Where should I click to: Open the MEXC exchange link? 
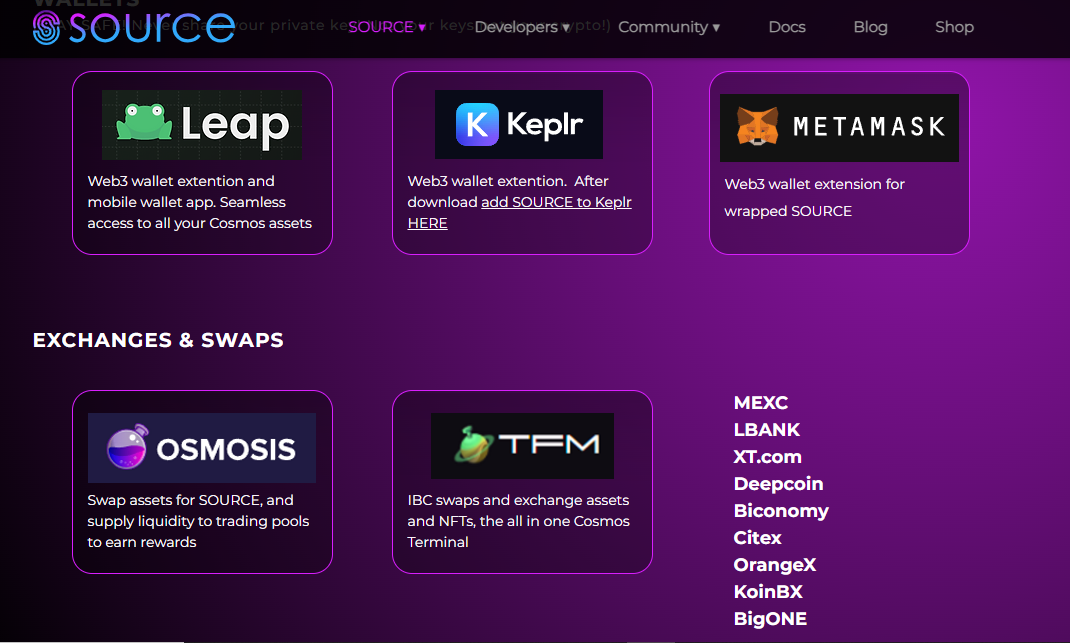[x=761, y=403]
